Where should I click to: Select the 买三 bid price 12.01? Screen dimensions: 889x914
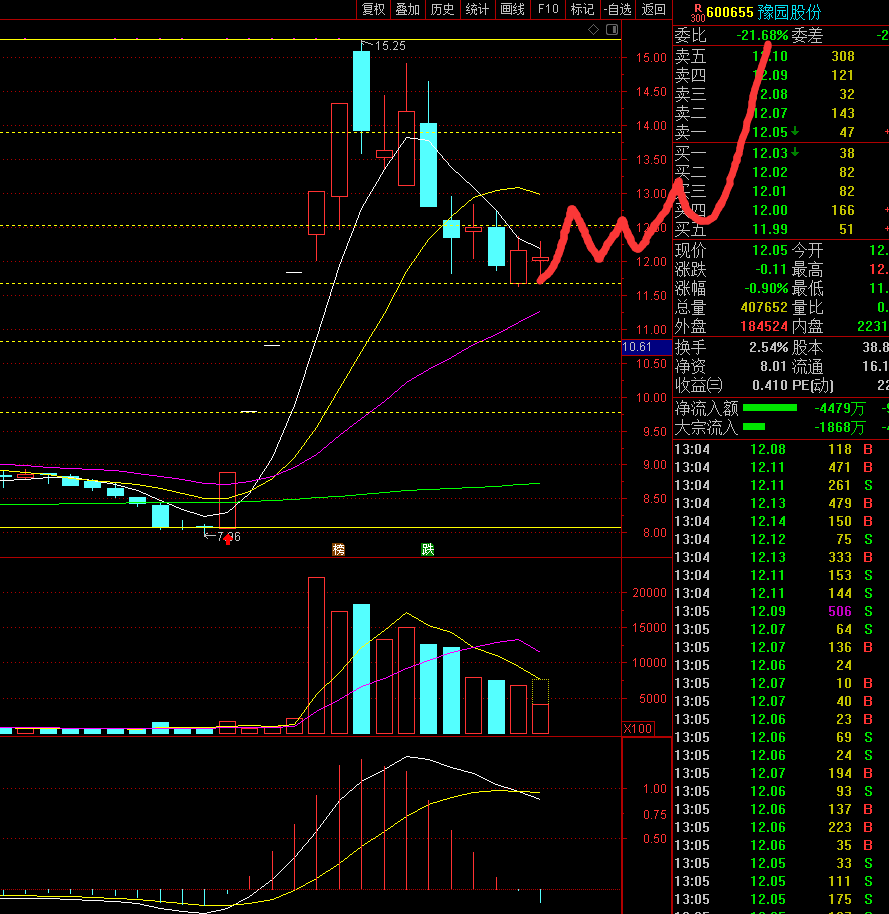click(769, 191)
